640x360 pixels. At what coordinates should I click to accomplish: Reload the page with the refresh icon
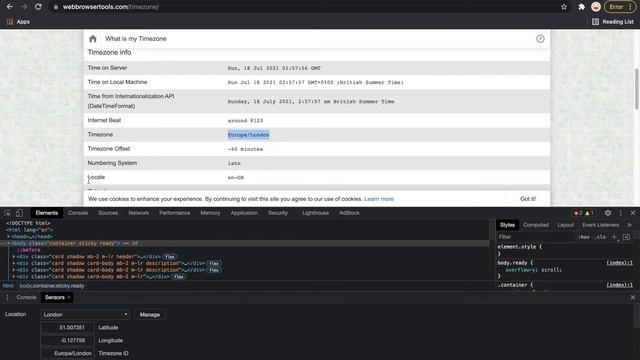38,7
